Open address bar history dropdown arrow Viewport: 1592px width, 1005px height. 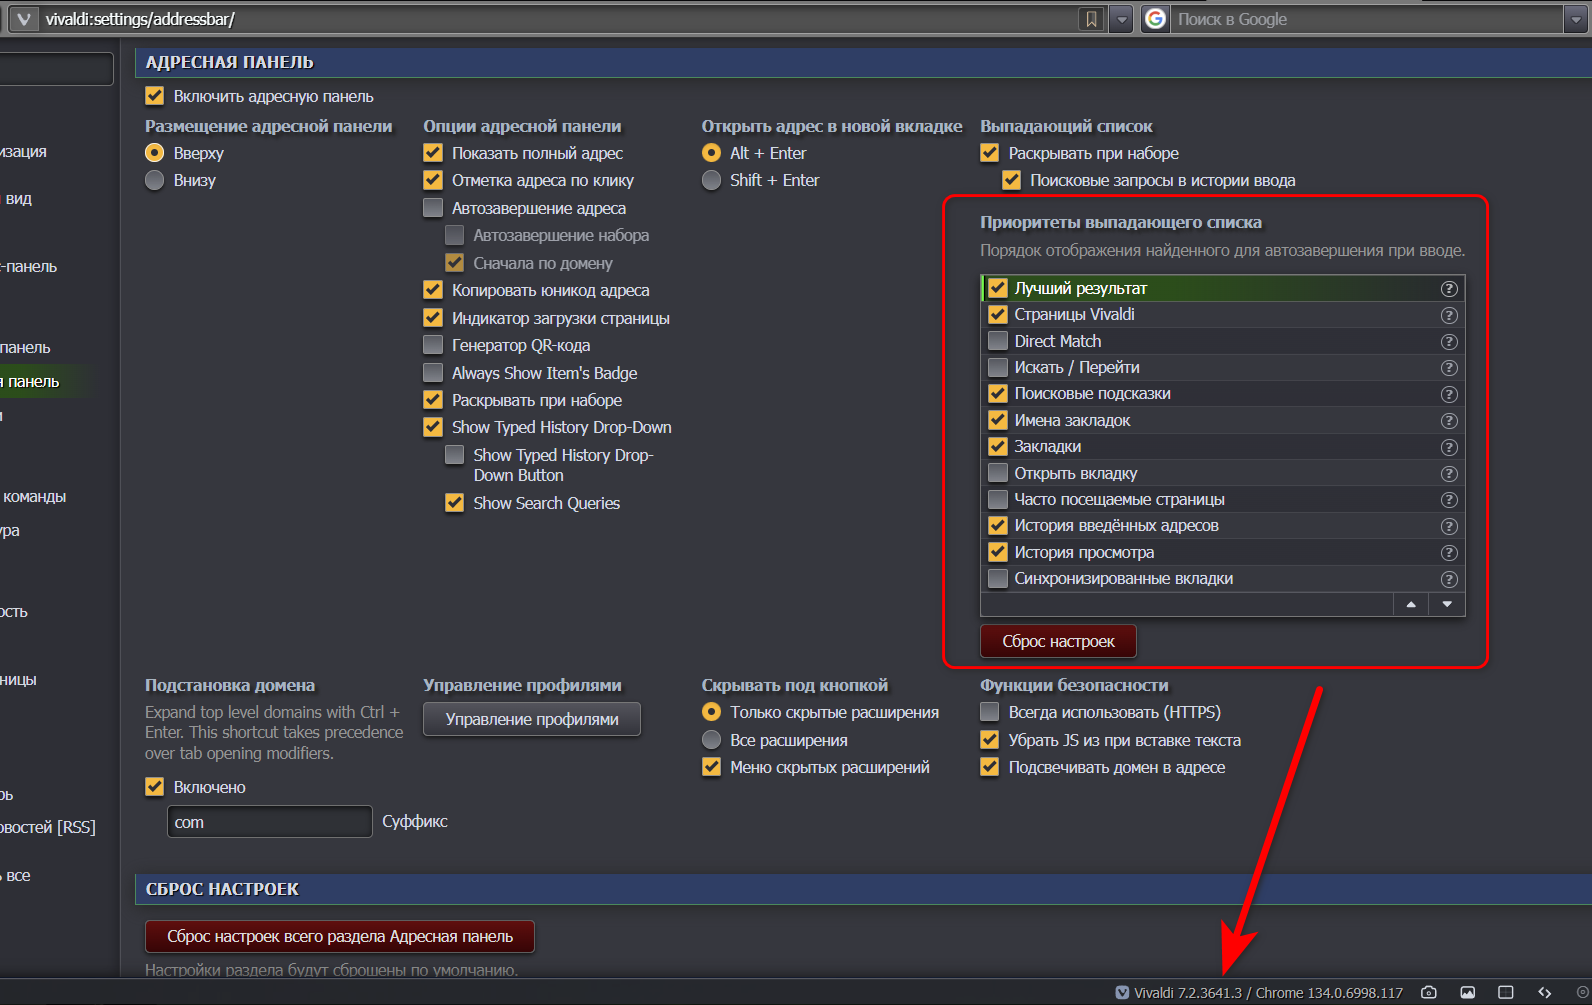coord(1121,19)
